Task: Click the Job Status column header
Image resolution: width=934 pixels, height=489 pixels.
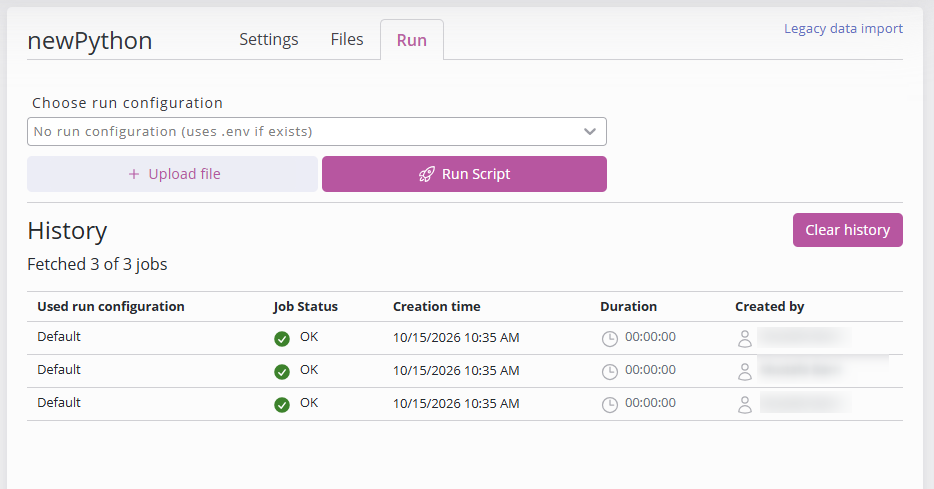Action: click(x=306, y=306)
